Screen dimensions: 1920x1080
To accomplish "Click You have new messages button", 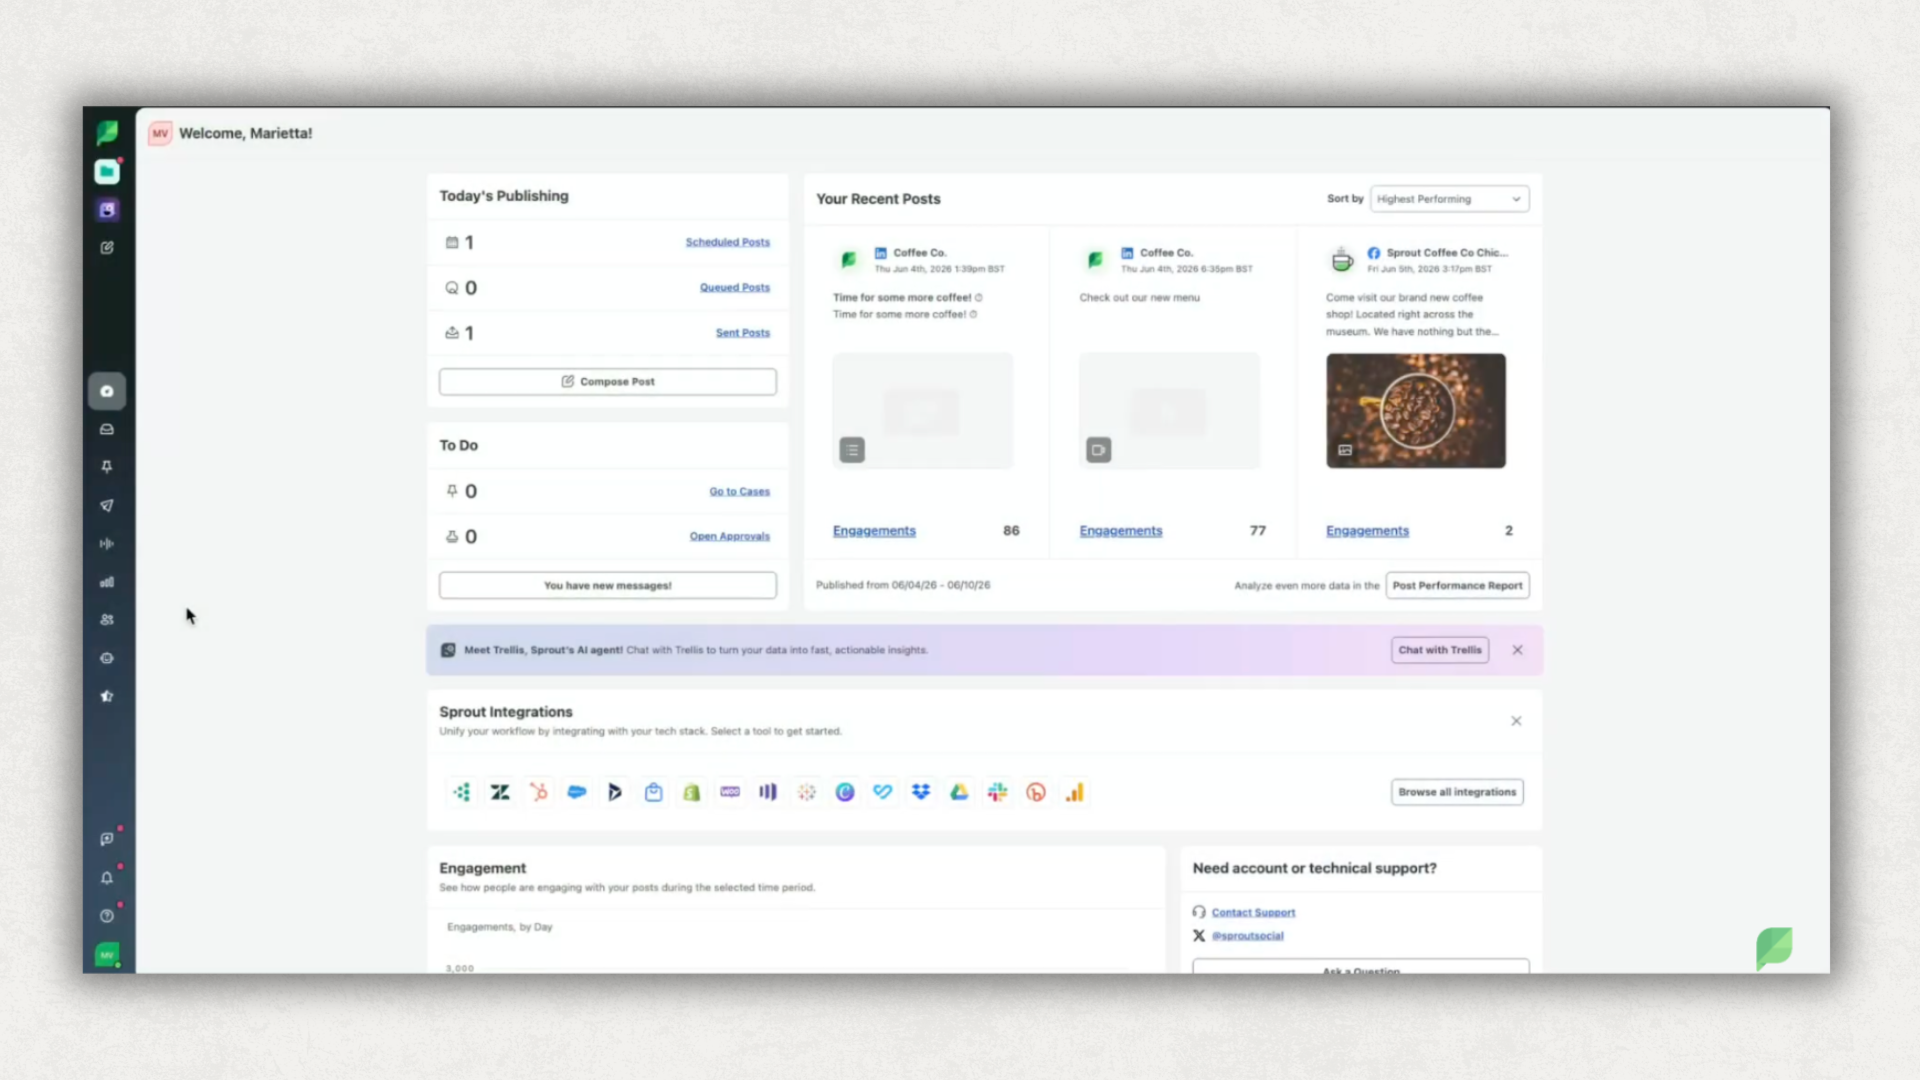I will pos(607,585).
